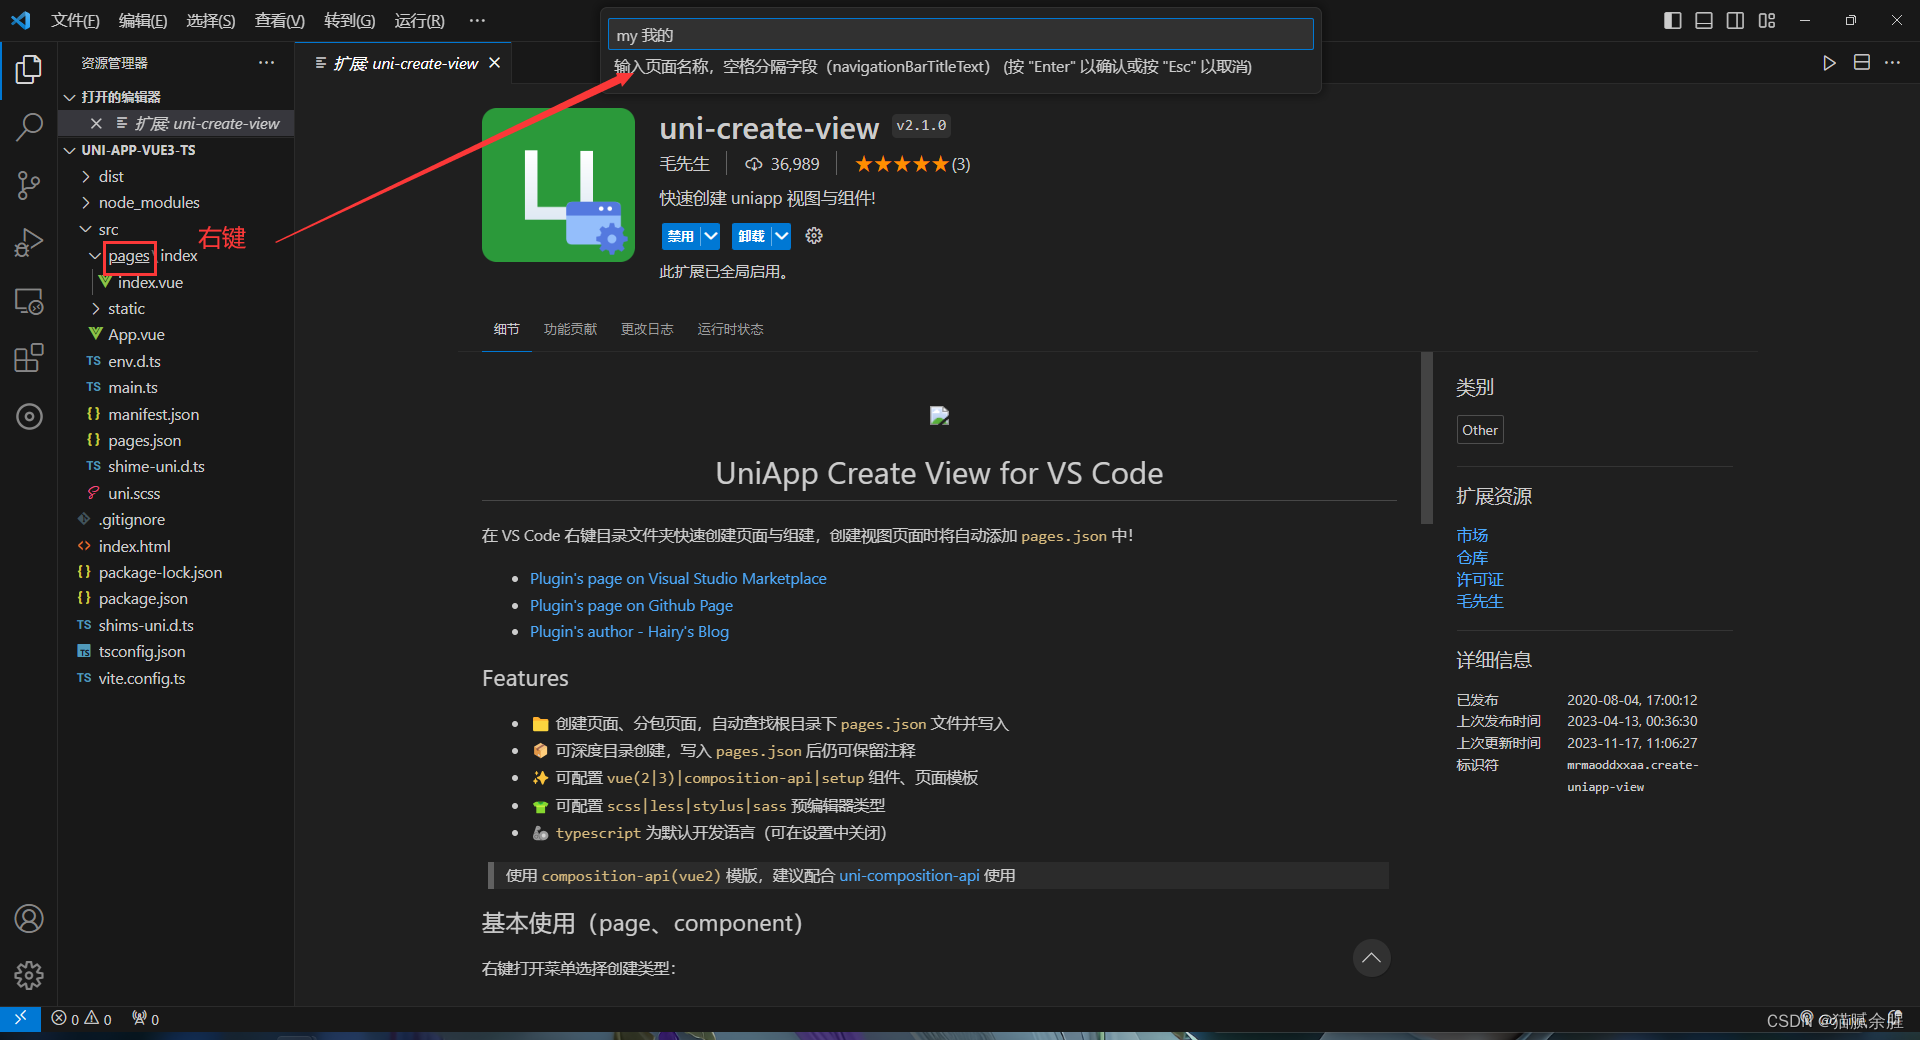Open the Run and Debug view icon
1920x1040 pixels.
point(29,242)
